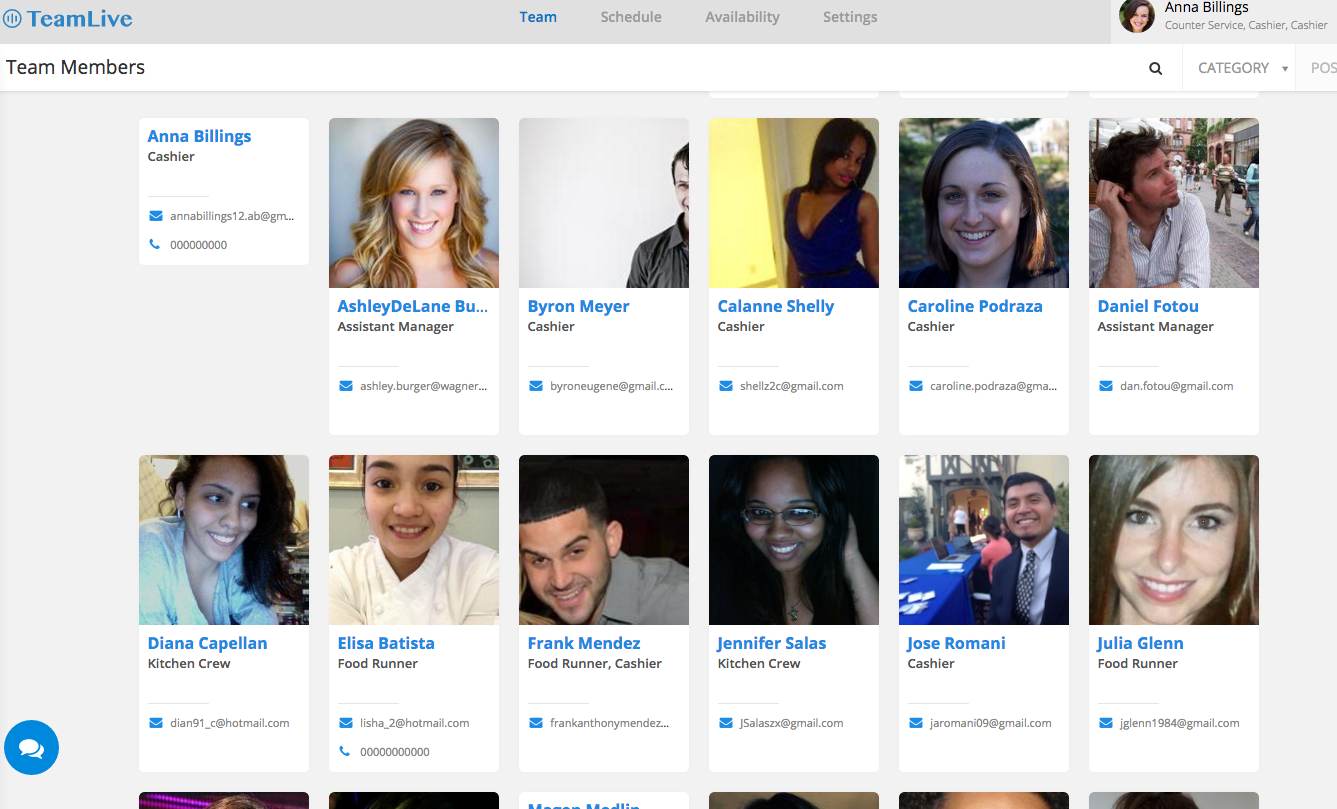The width and height of the screenshot is (1337, 809).
Task: Click email icon on Anna Billings card
Action: pos(155,216)
